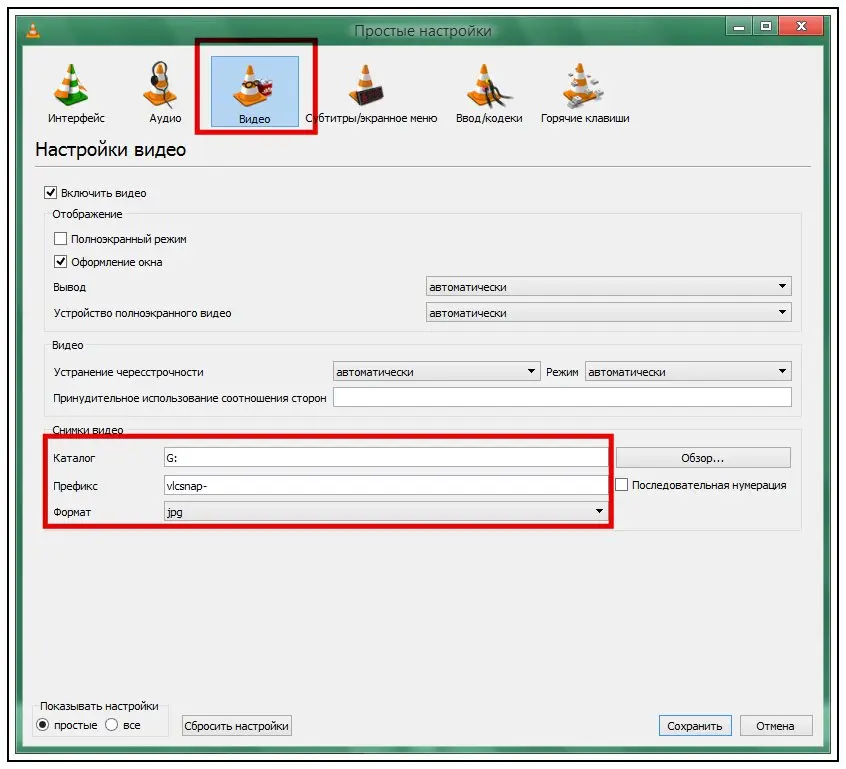Click the соотношения сторон input field
The height and width of the screenshot is (769, 846).
[562, 398]
